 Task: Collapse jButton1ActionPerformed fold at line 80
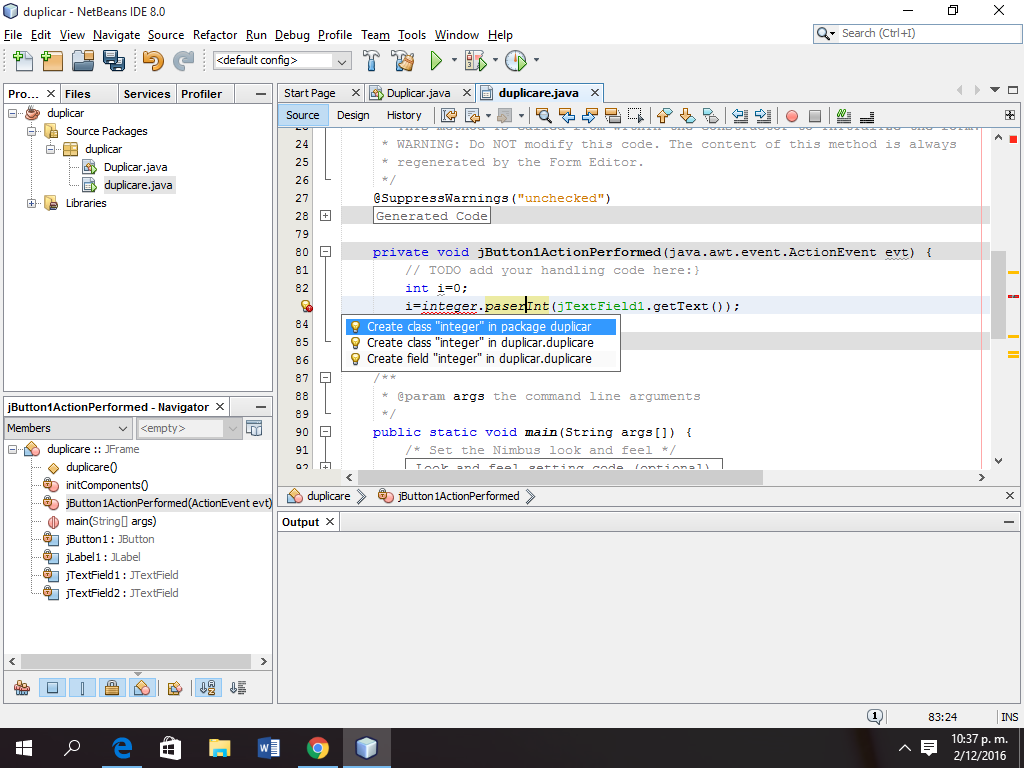pyautogui.click(x=325, y=251)
